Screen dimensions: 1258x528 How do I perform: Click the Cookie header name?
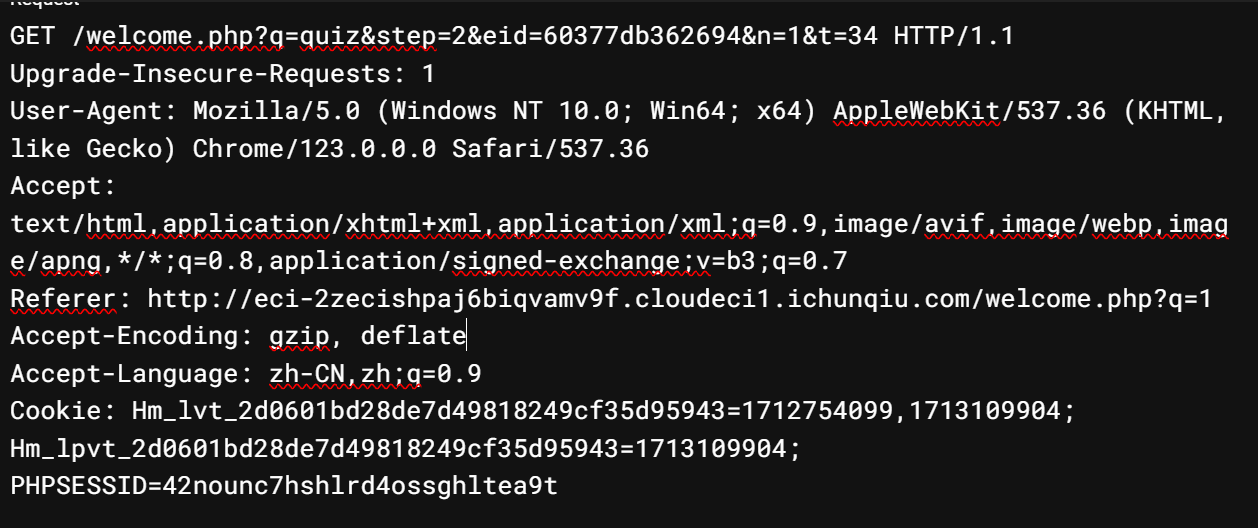tap(57, 411)
